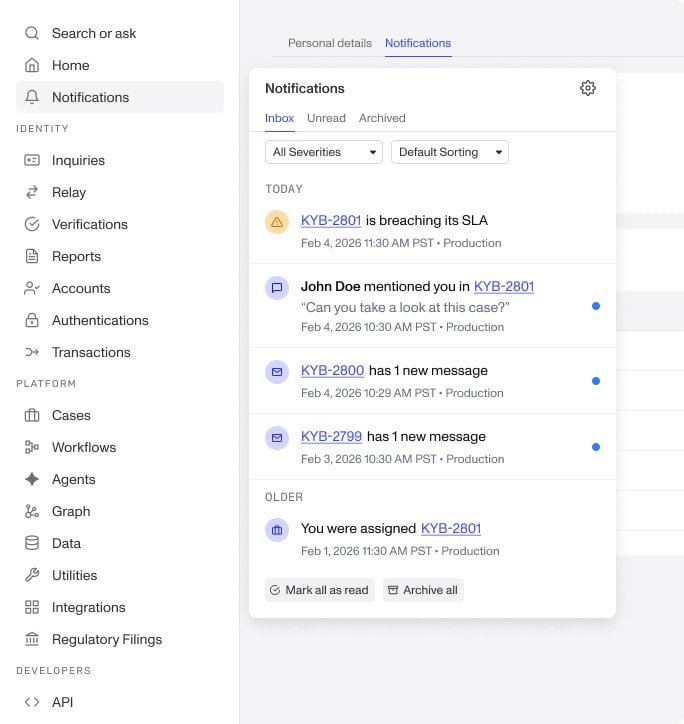Open KYB-2801 link in SLA breach notice
The width and height of the screenshot is (684, 724).
(331, 220)
